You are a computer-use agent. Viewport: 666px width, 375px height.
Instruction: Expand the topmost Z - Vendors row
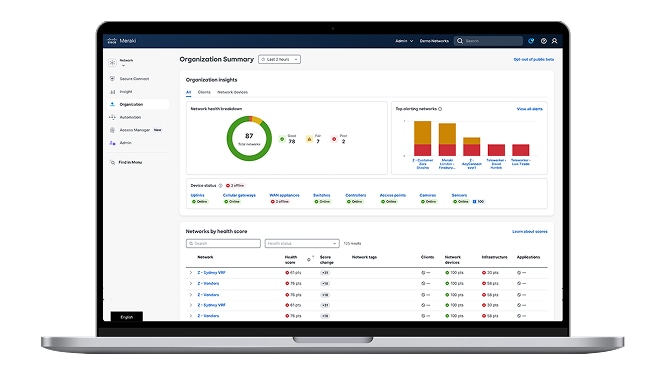[x=191, y=283]
